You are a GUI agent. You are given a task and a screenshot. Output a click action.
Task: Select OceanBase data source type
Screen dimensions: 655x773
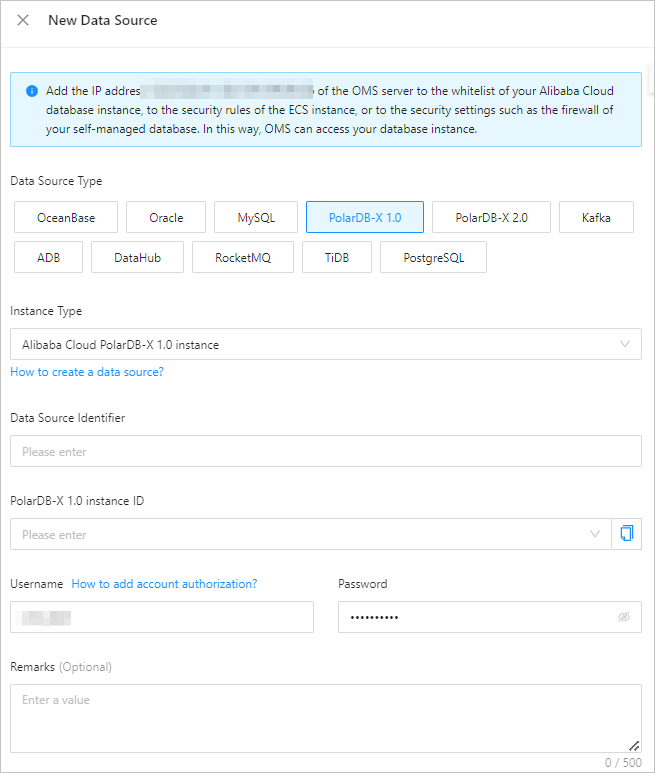tap(66, 217)
